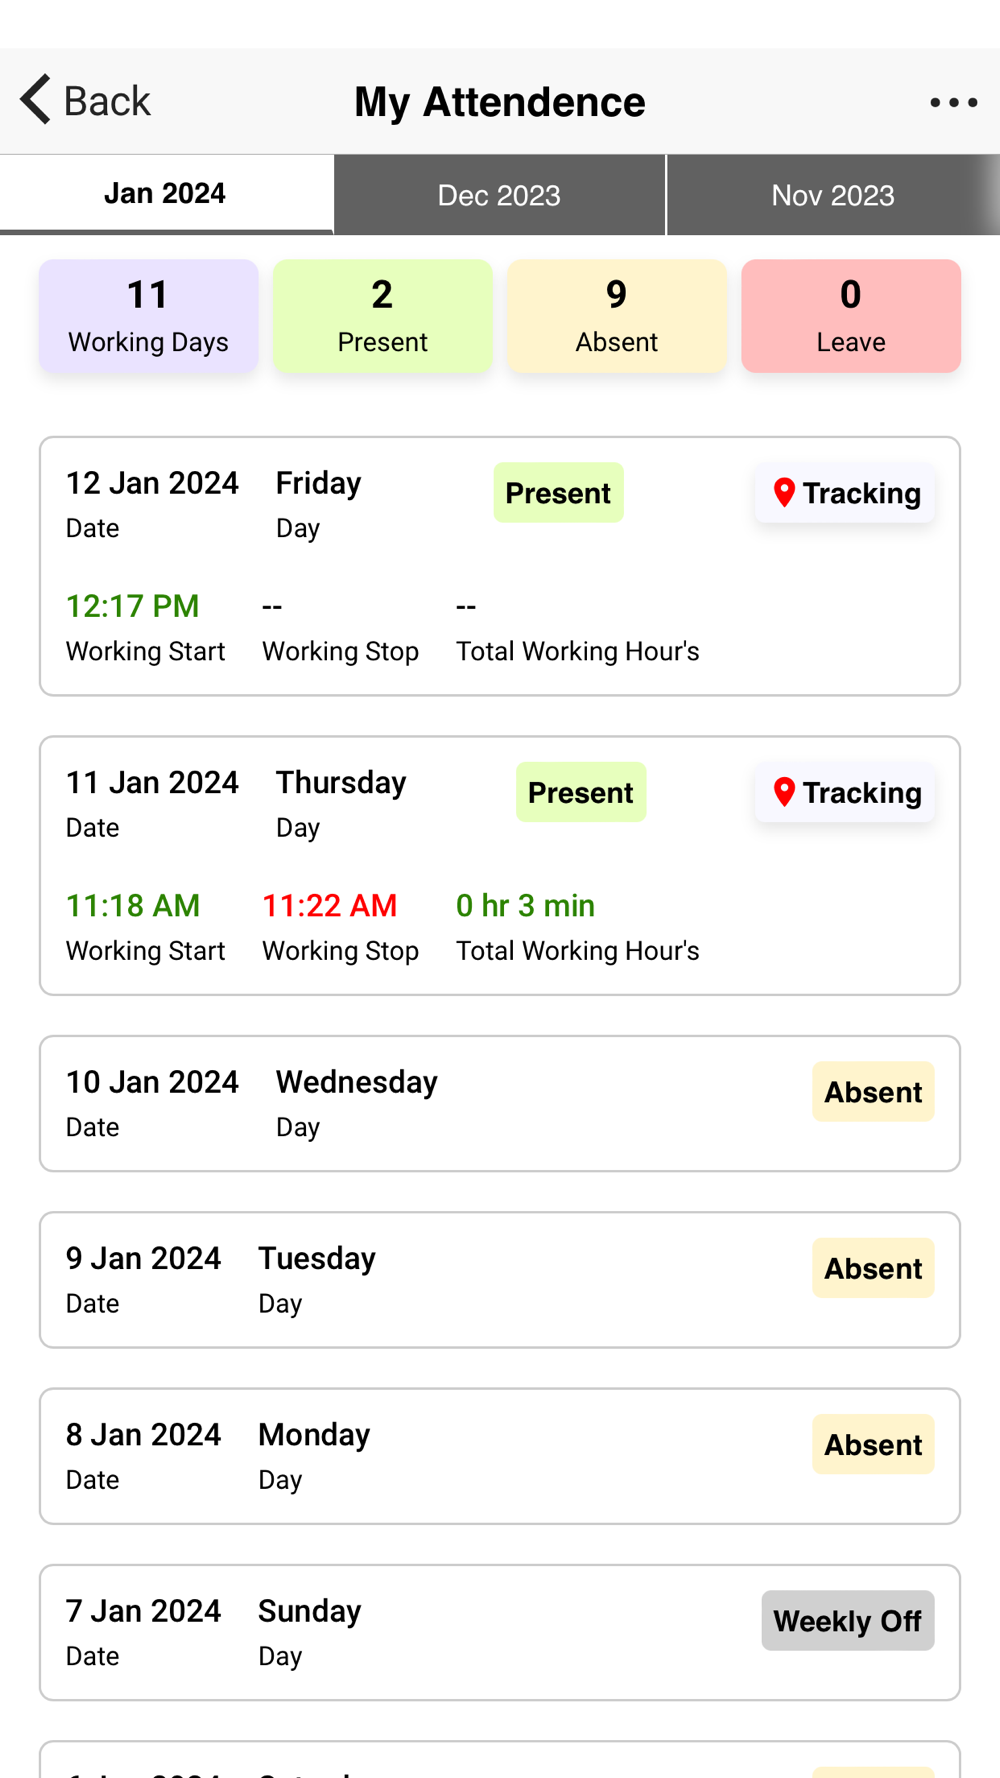Viewport: 1000px width, 1778px height.
Task: Tap the red 0 Leave summary tile
Action: point(851,316)
